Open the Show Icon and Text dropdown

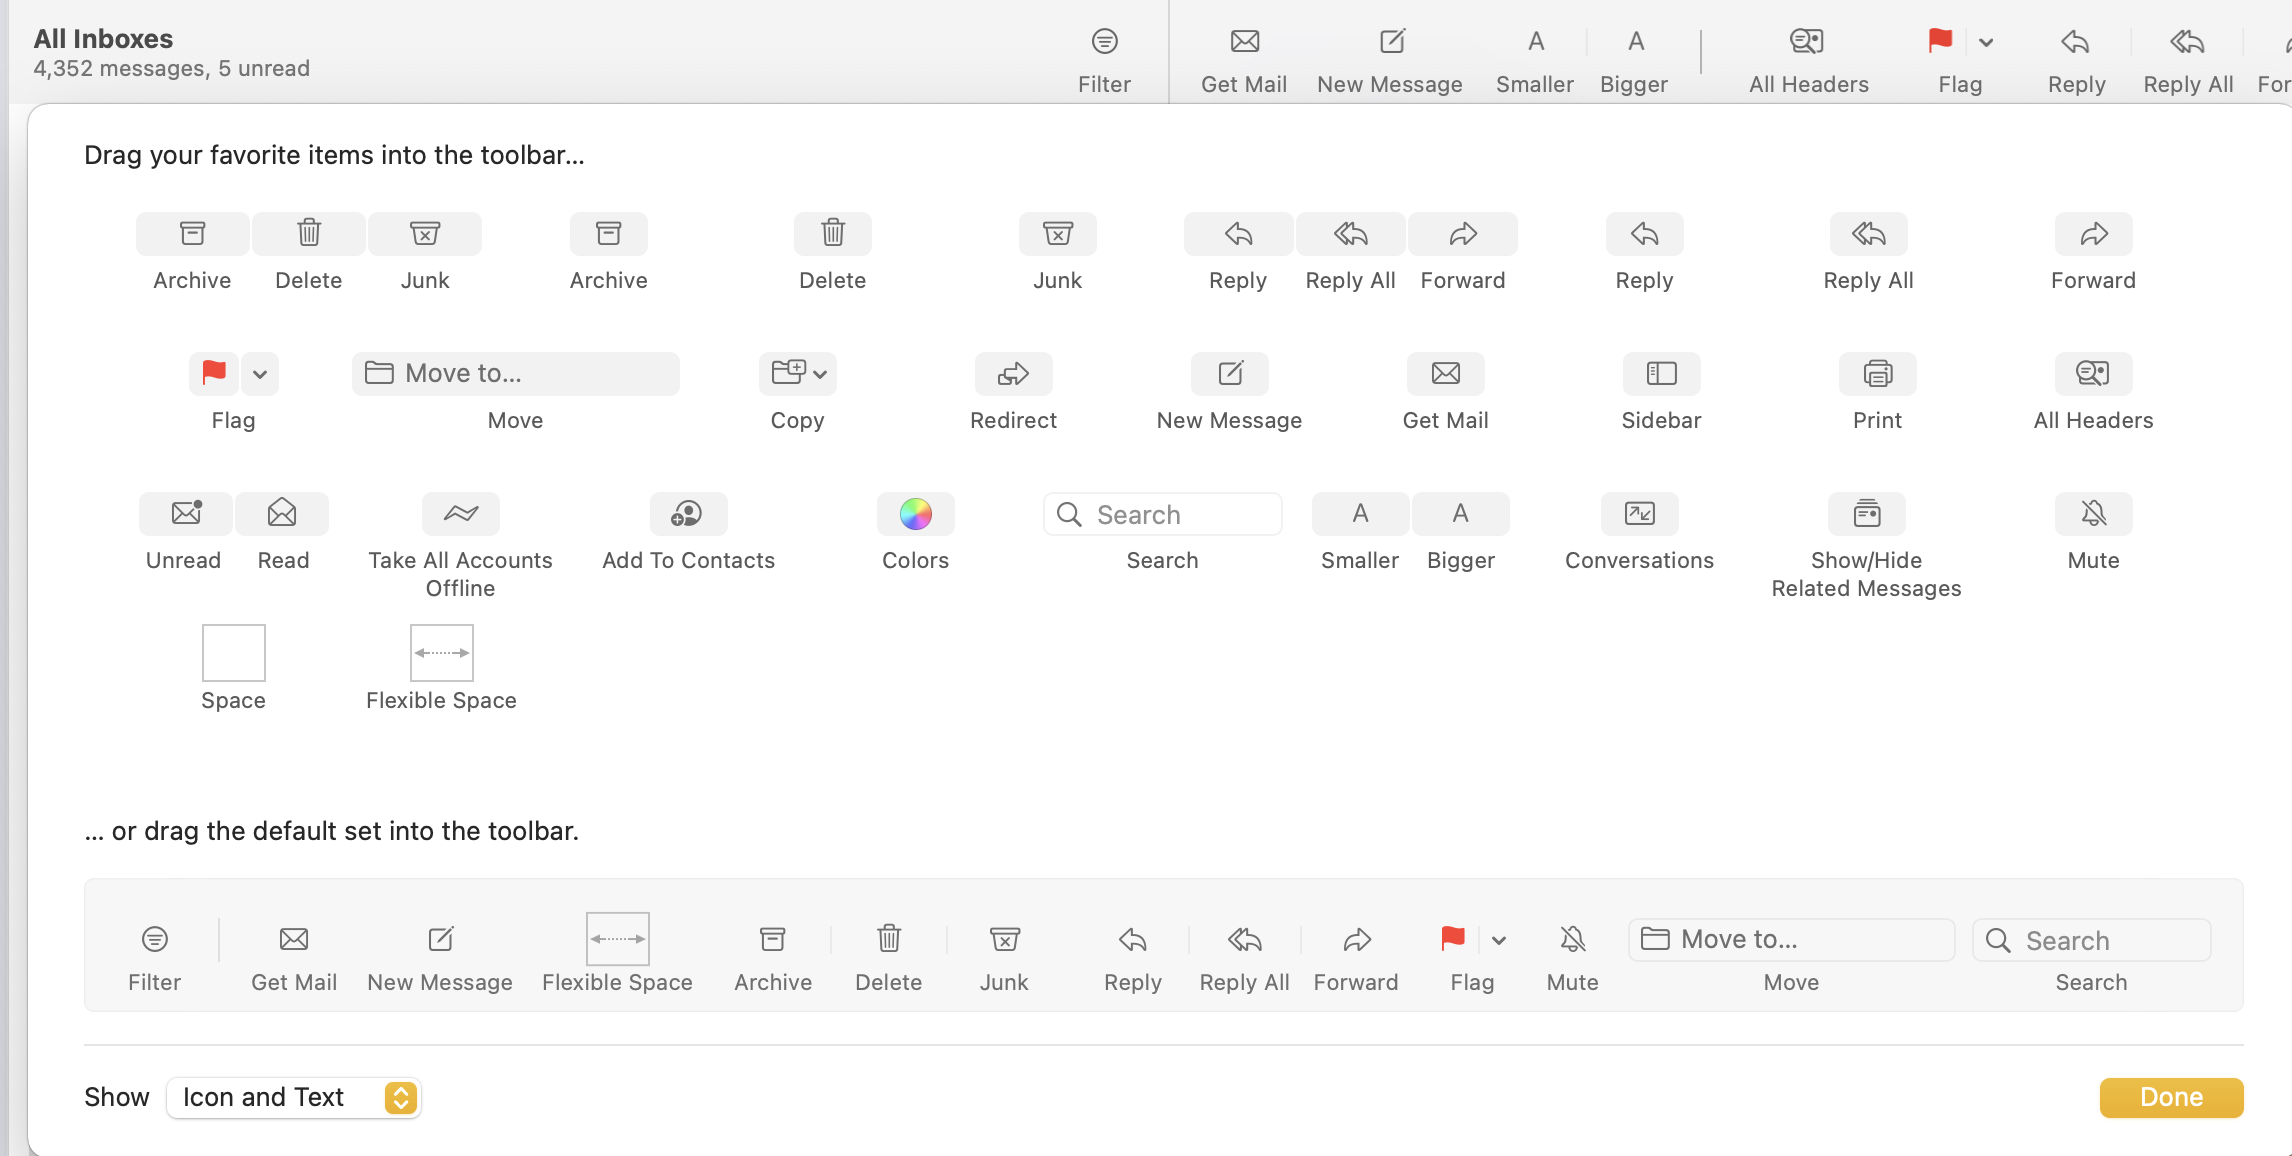pos(293,1098)
